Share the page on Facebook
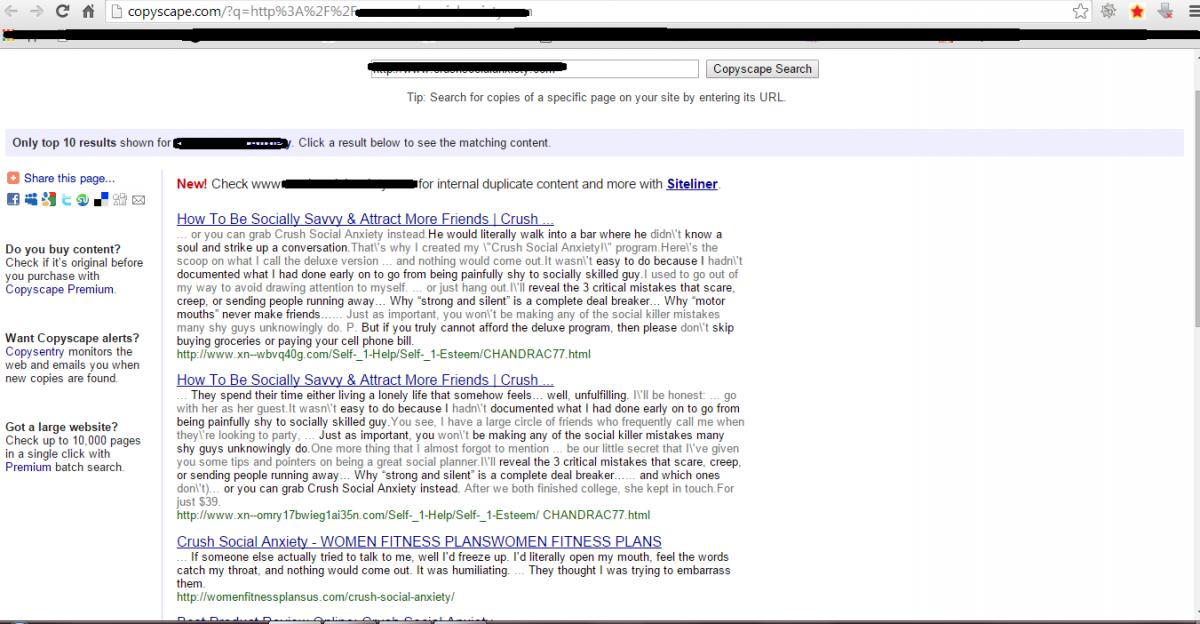 13,199
